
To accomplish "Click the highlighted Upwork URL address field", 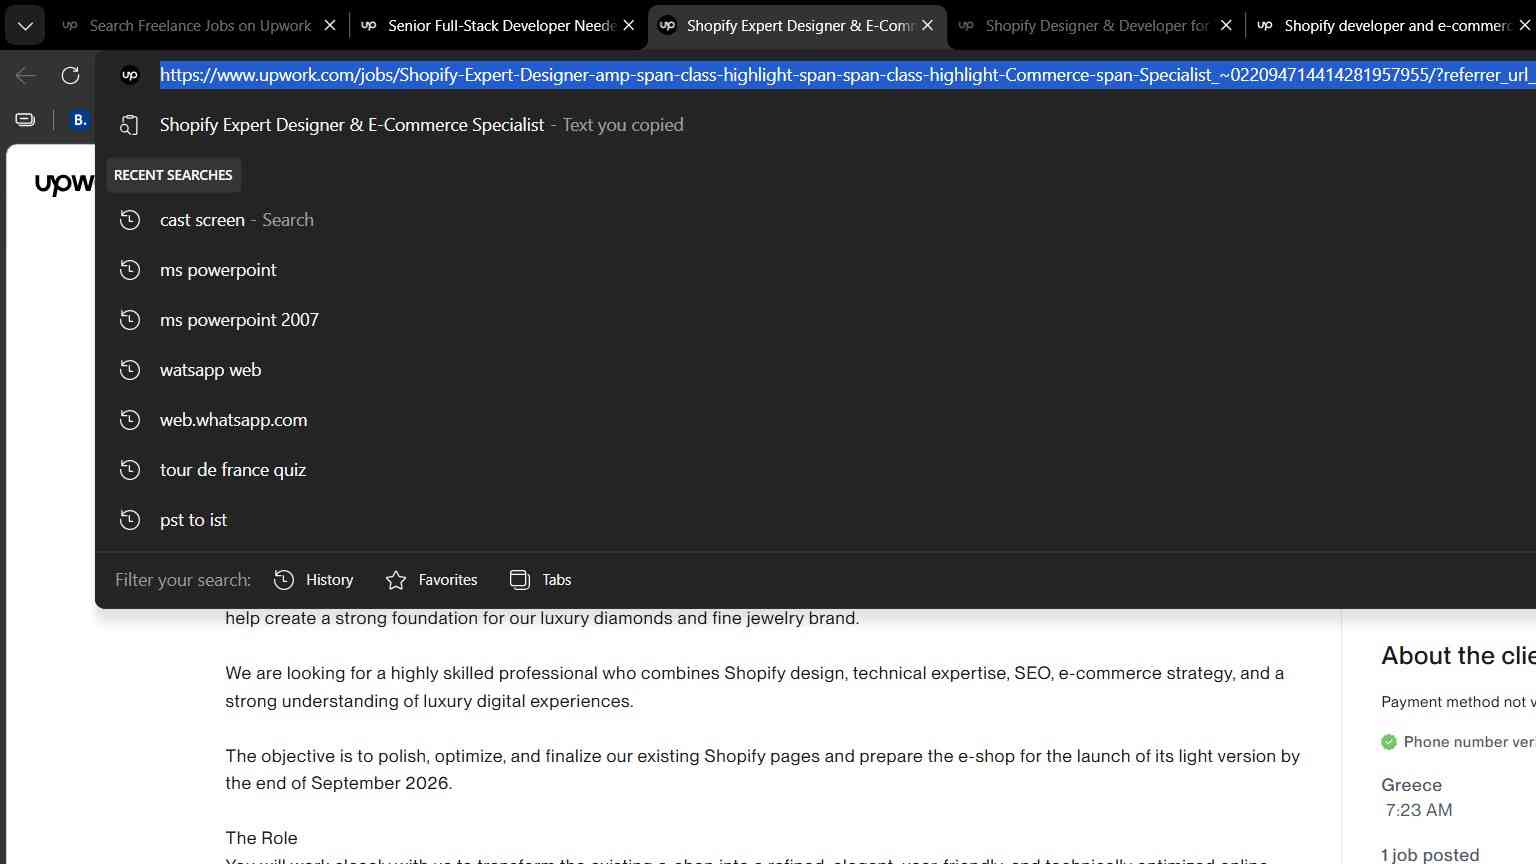I will click(848, 75).
